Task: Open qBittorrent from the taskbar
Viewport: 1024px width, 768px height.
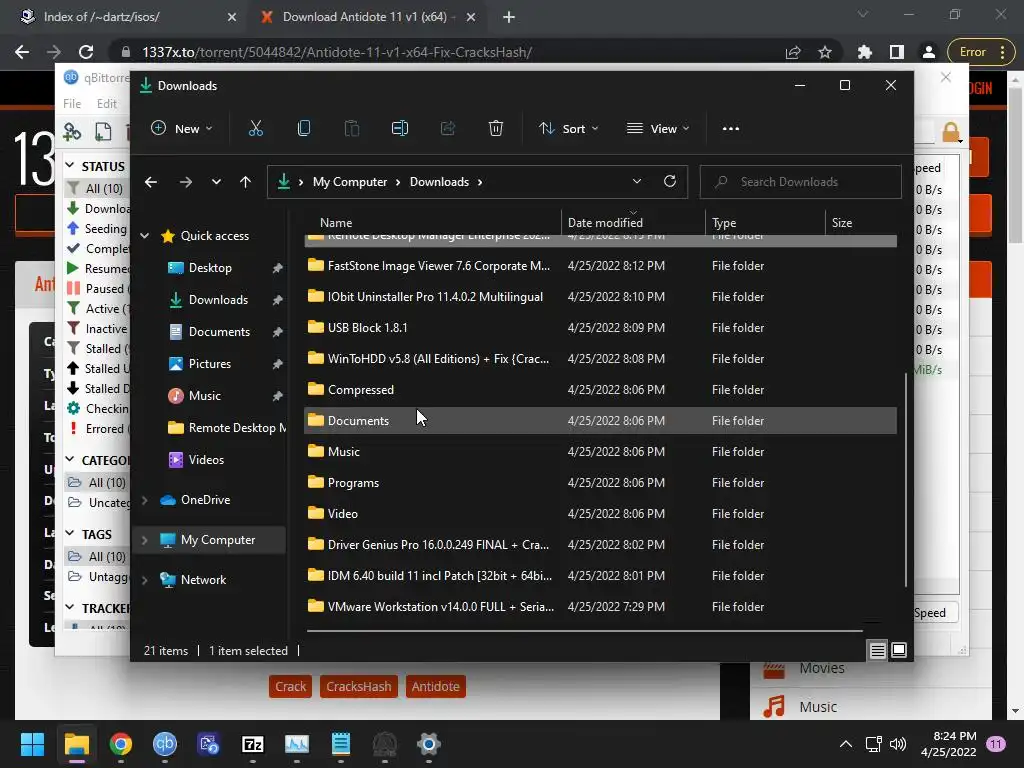Action: click(x=165, y=744)
